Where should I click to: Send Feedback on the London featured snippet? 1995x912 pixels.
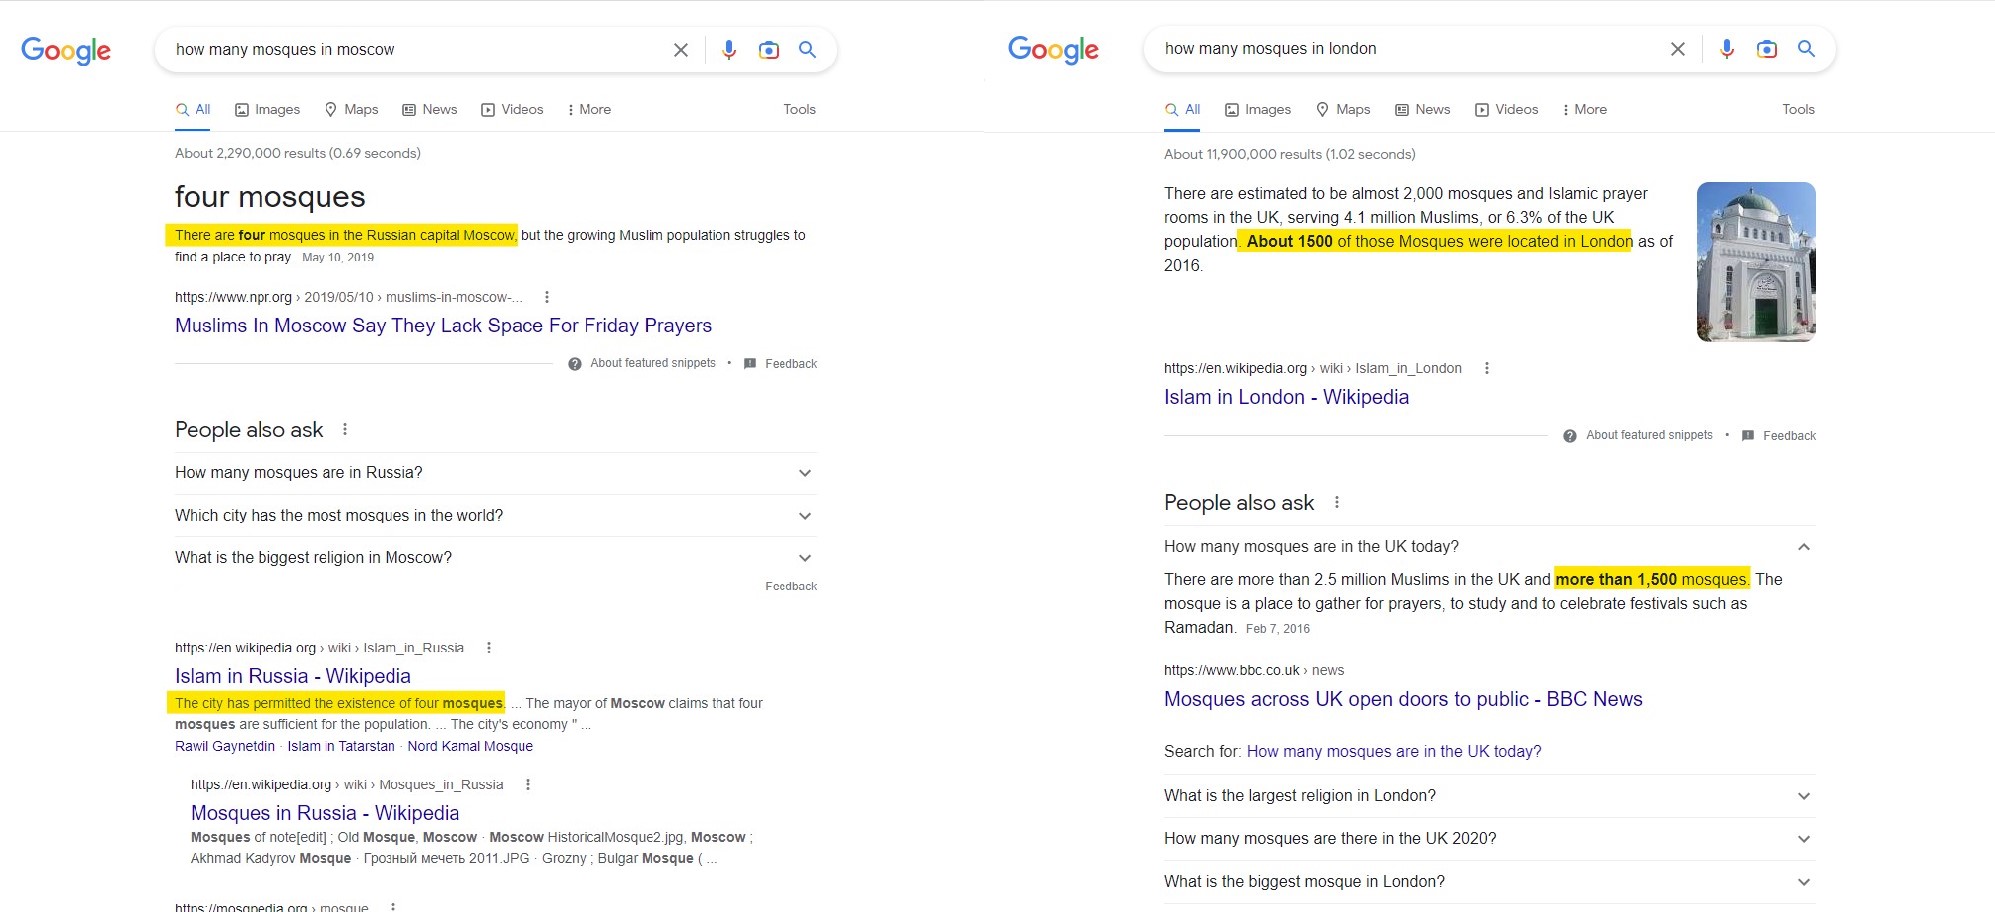pyautogui.click(x=1778, y=436)
